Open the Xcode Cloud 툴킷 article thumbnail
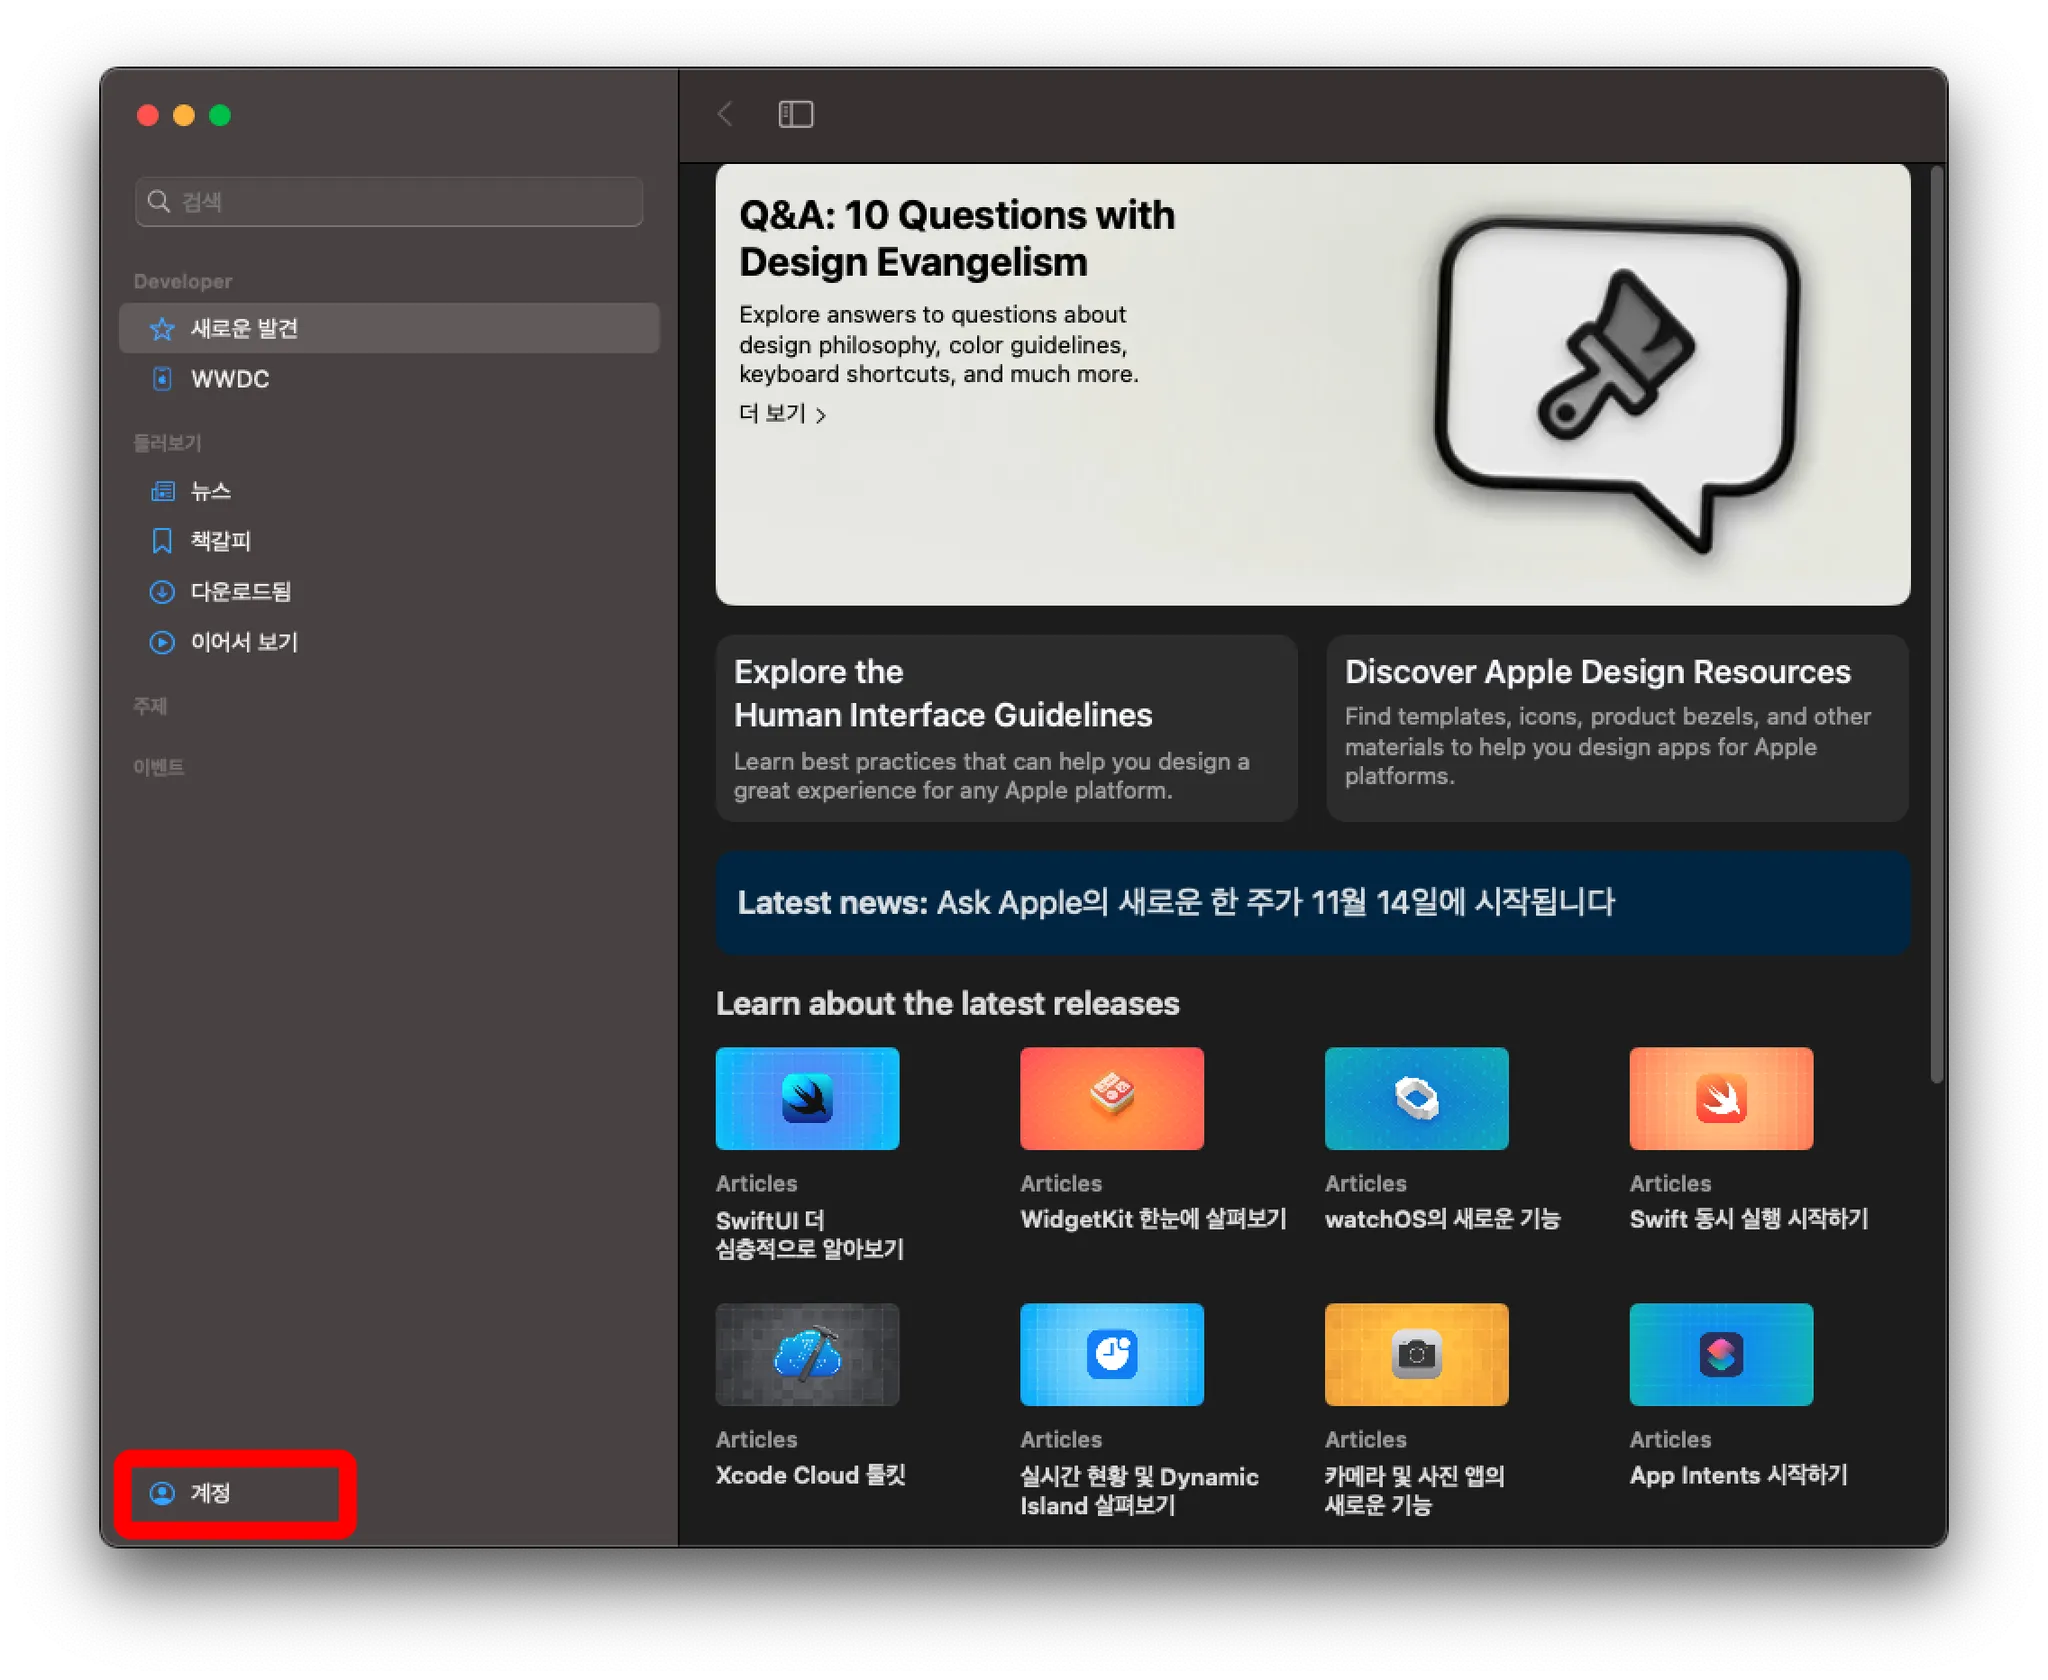 click(x=807, y=1354)
